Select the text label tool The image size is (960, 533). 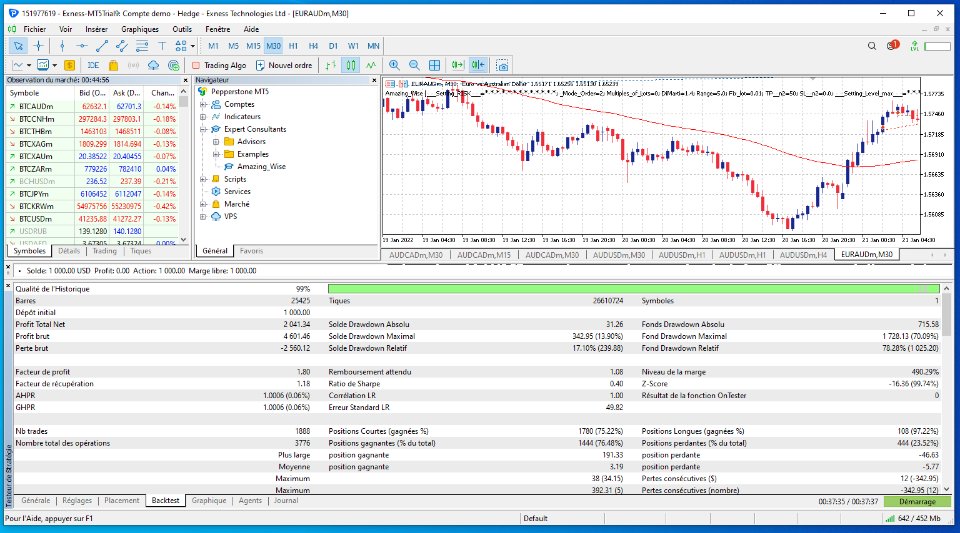pyautogui.click(x=162, y=46)
